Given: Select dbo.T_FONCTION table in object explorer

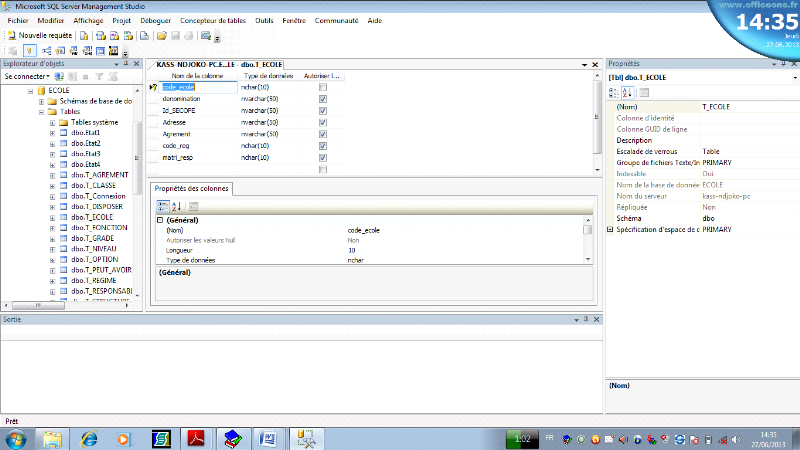Looking at the screenshot, I should (98, 228).
